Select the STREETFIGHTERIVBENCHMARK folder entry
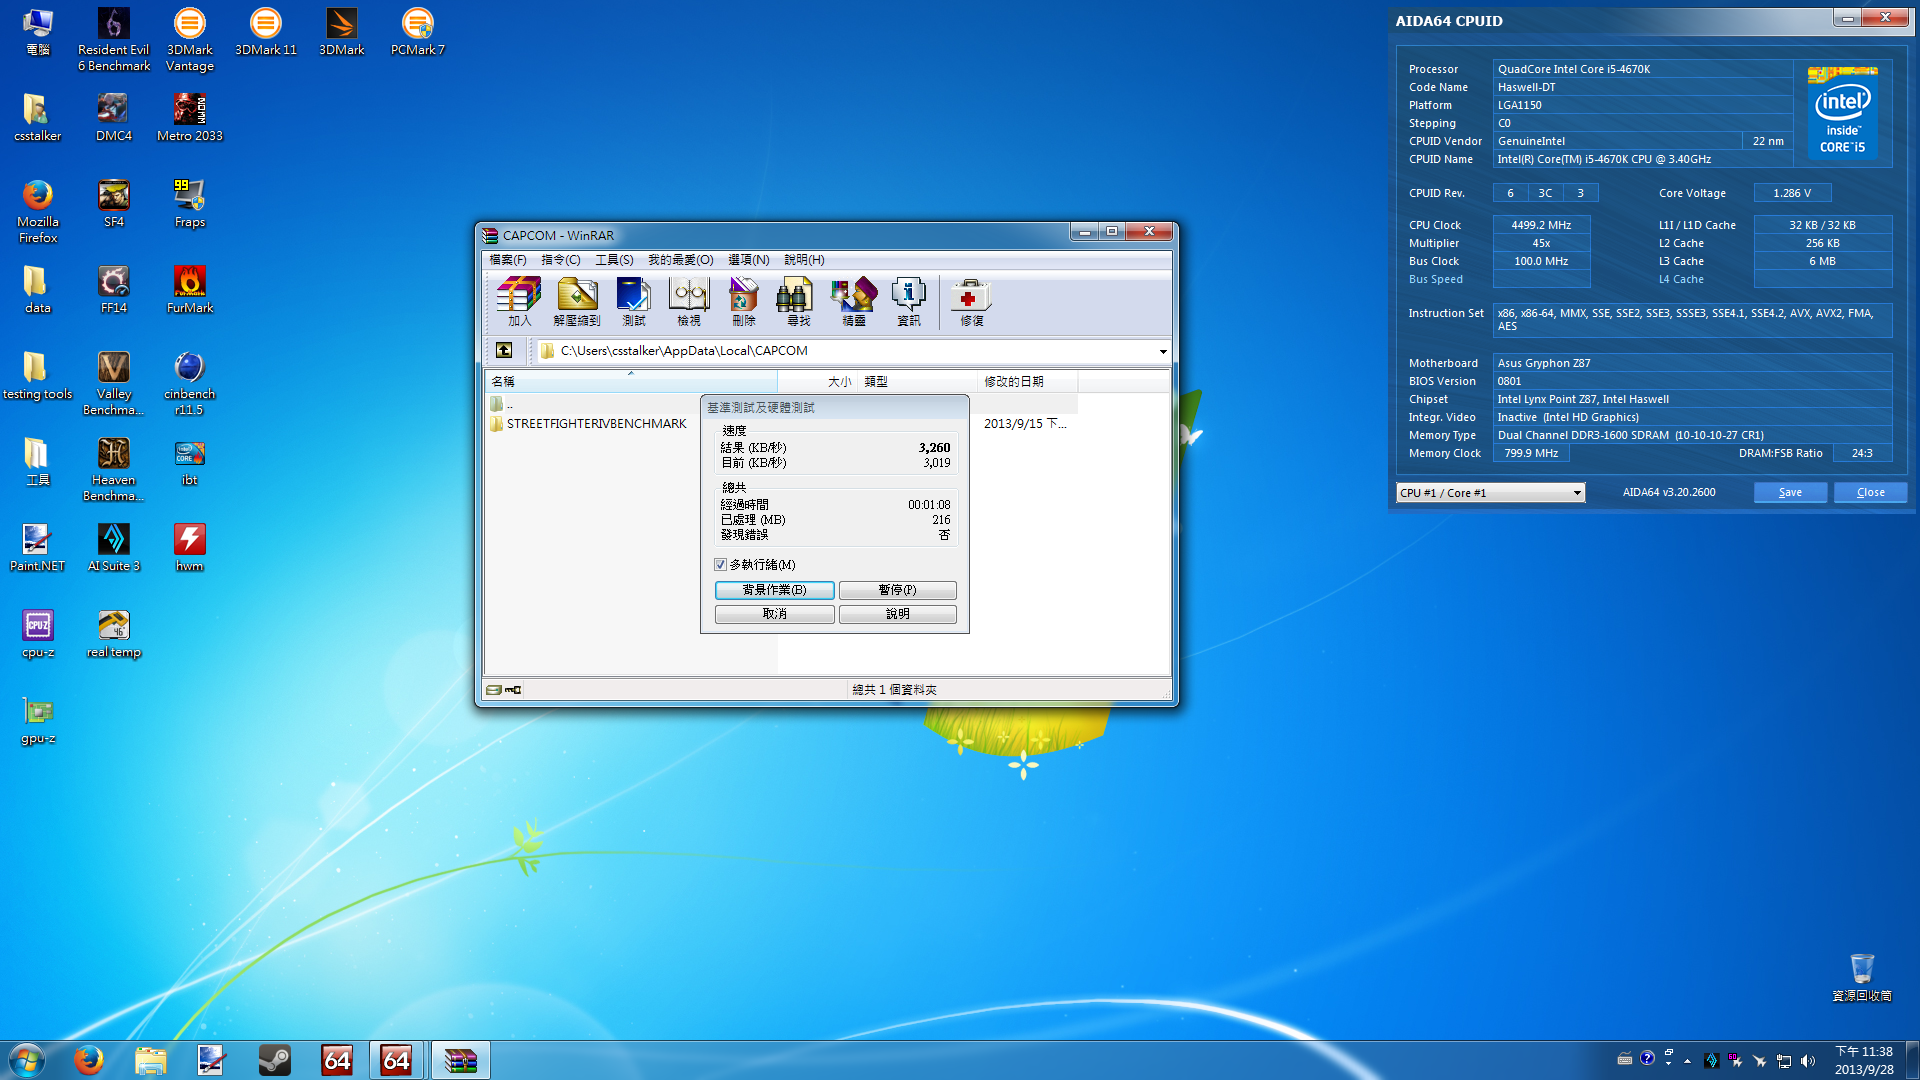The image size is (1920, 1080). coord(596,424)
